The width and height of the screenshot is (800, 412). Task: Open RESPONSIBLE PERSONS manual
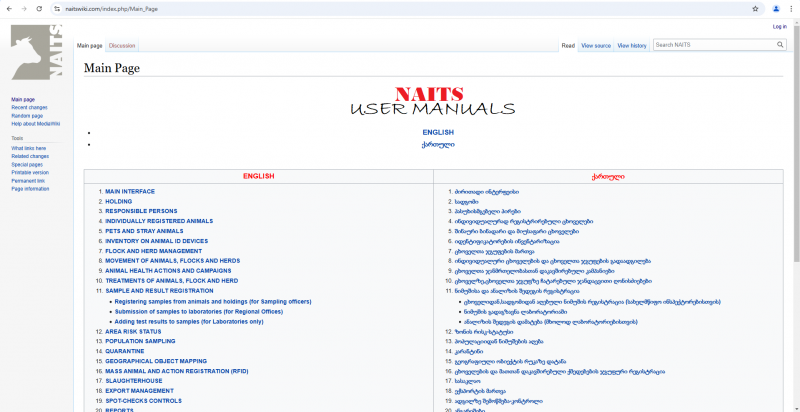click(141, 211)
